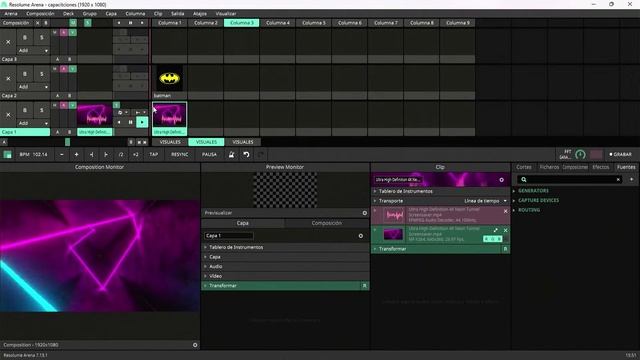Toggle solo S on Capa 2
The width and height of the screenshot is (640, 360).
pos(42,74)
